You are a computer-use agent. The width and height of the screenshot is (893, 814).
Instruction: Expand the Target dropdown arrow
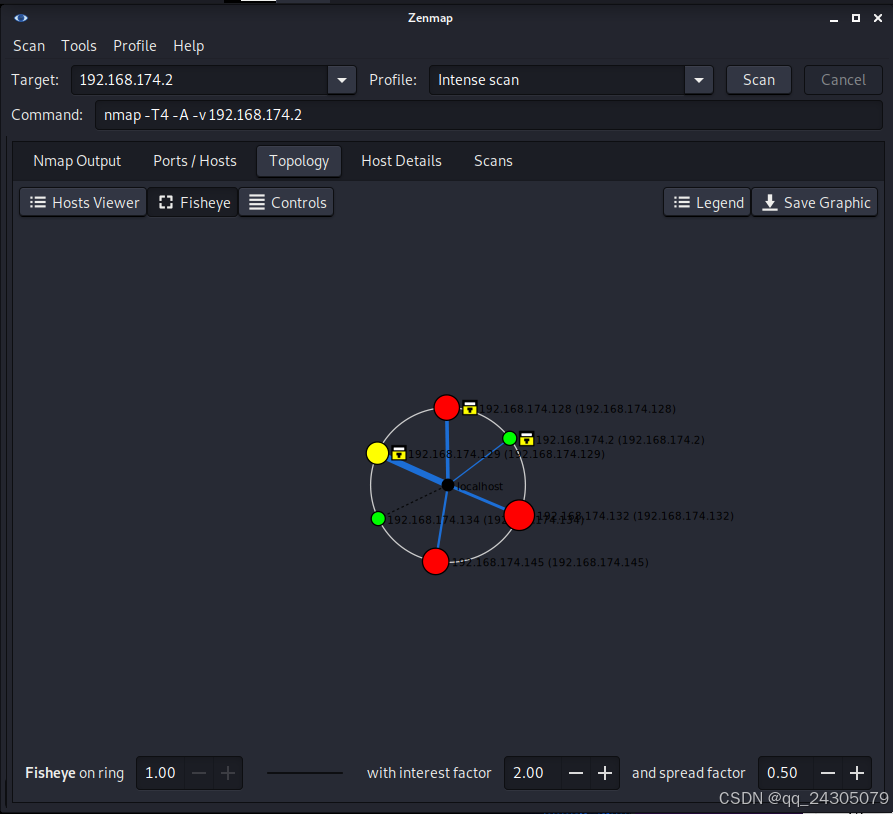[342, 80]
